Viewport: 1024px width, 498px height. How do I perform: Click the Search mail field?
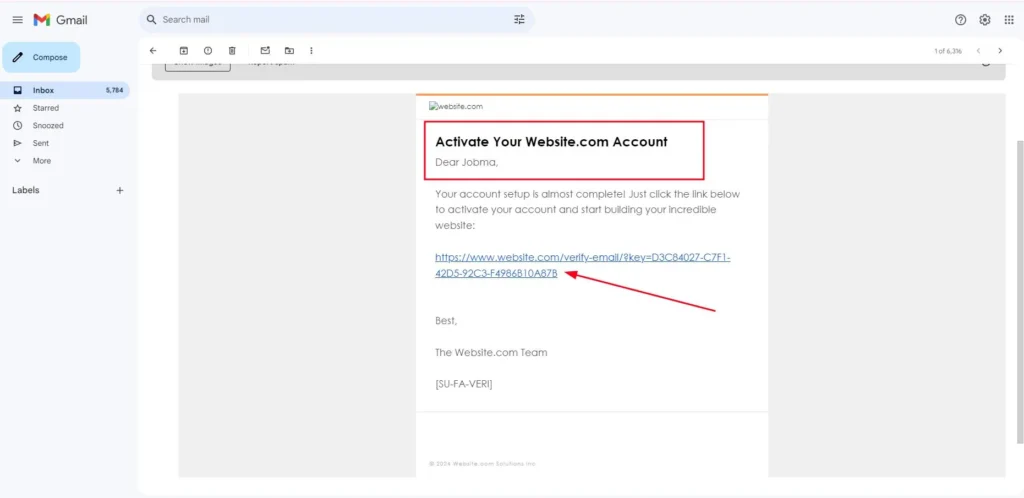pos(336,20)
